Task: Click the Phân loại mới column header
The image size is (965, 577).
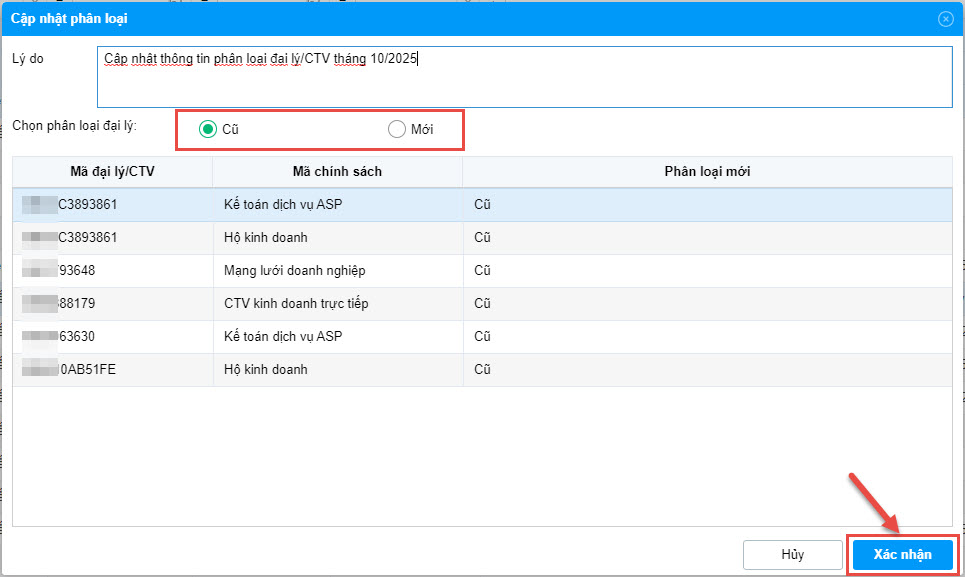Action: pos(707,171)
